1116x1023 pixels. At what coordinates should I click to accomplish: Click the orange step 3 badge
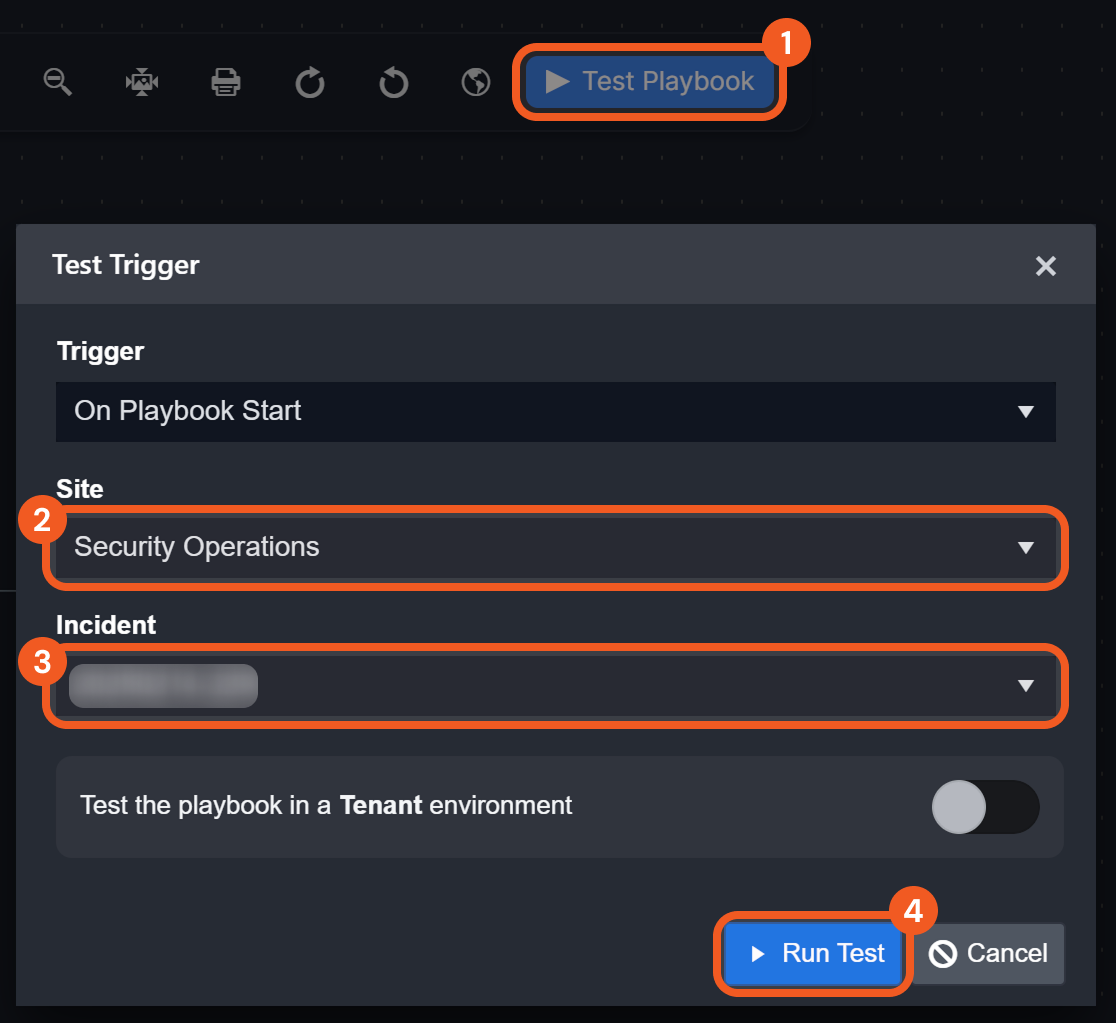pos(42,663)
